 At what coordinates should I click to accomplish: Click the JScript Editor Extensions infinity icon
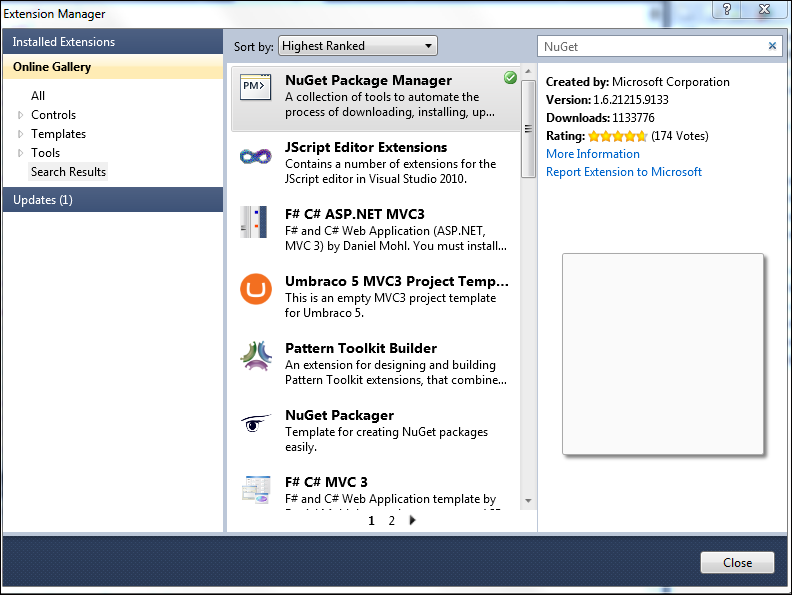click(x=255, y=156)
